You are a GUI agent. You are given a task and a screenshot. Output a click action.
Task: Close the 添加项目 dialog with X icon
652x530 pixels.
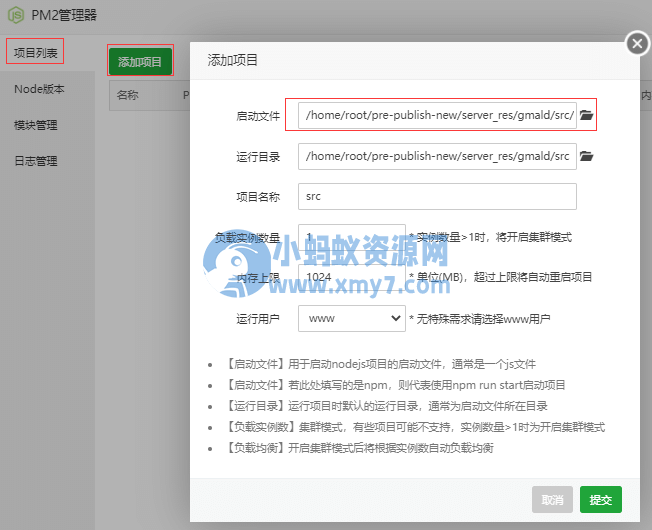637,44
